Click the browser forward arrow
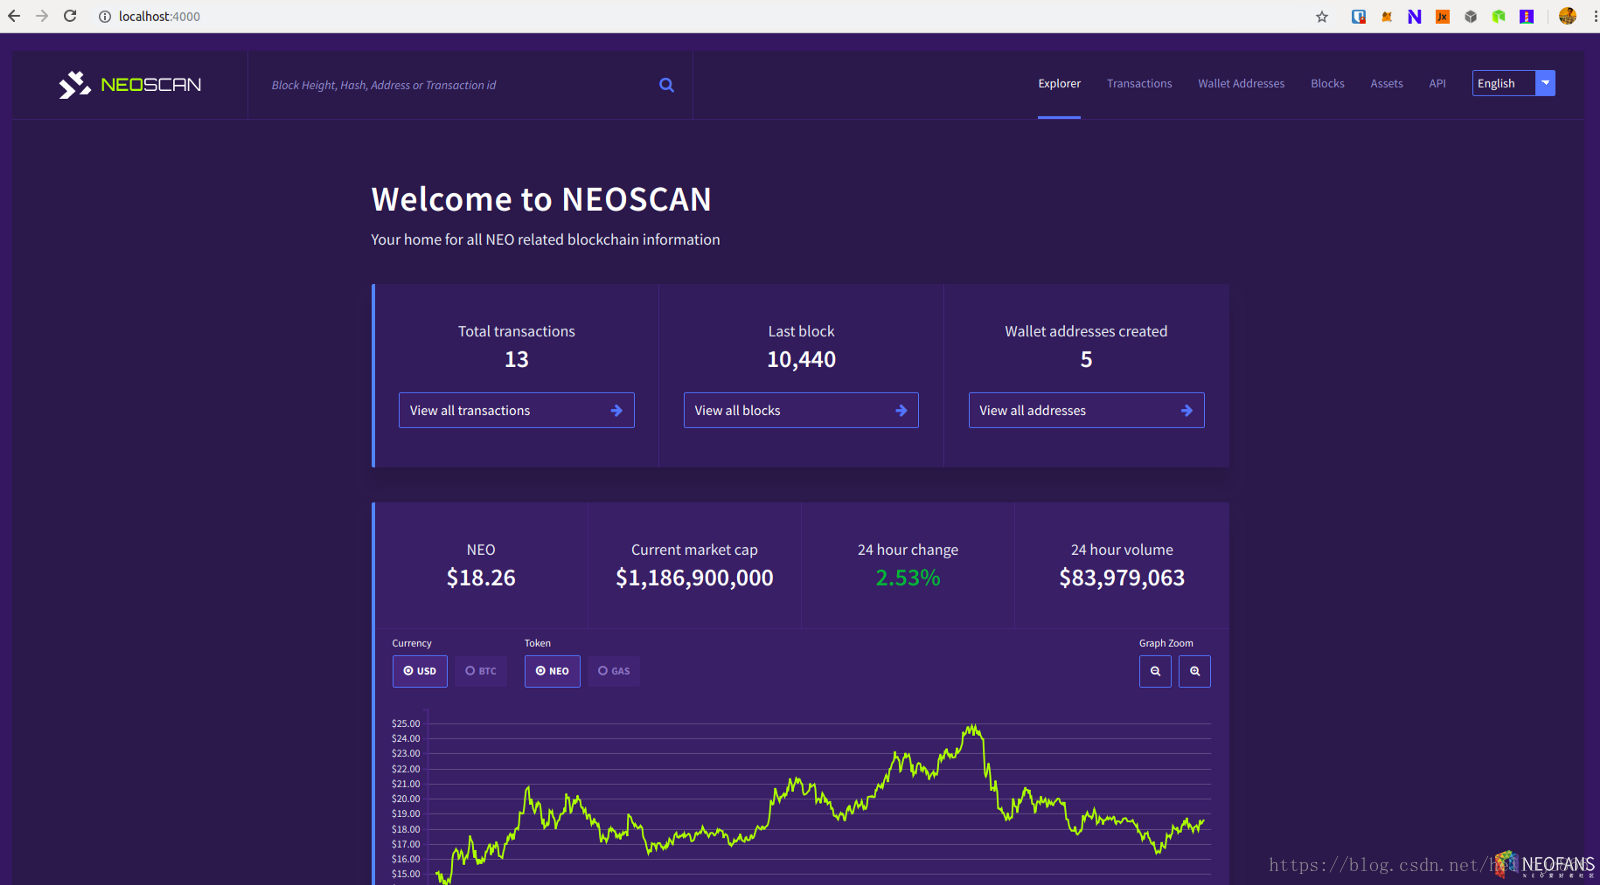The height and width of the screenshot is (885, 1600). [x=42, y=16]
